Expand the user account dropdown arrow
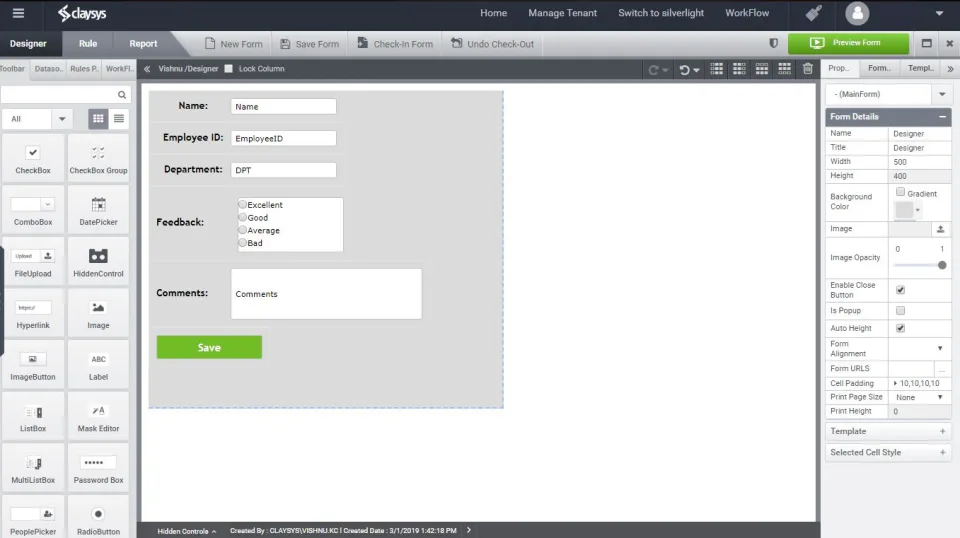 coord(939,13)
